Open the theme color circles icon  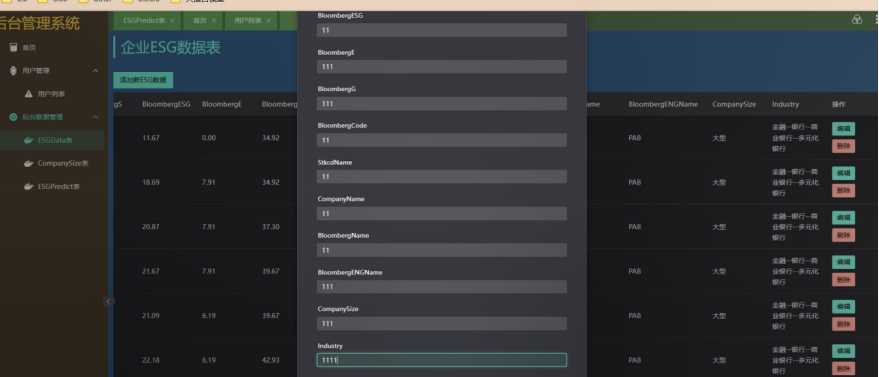click(x=857, y=20)
